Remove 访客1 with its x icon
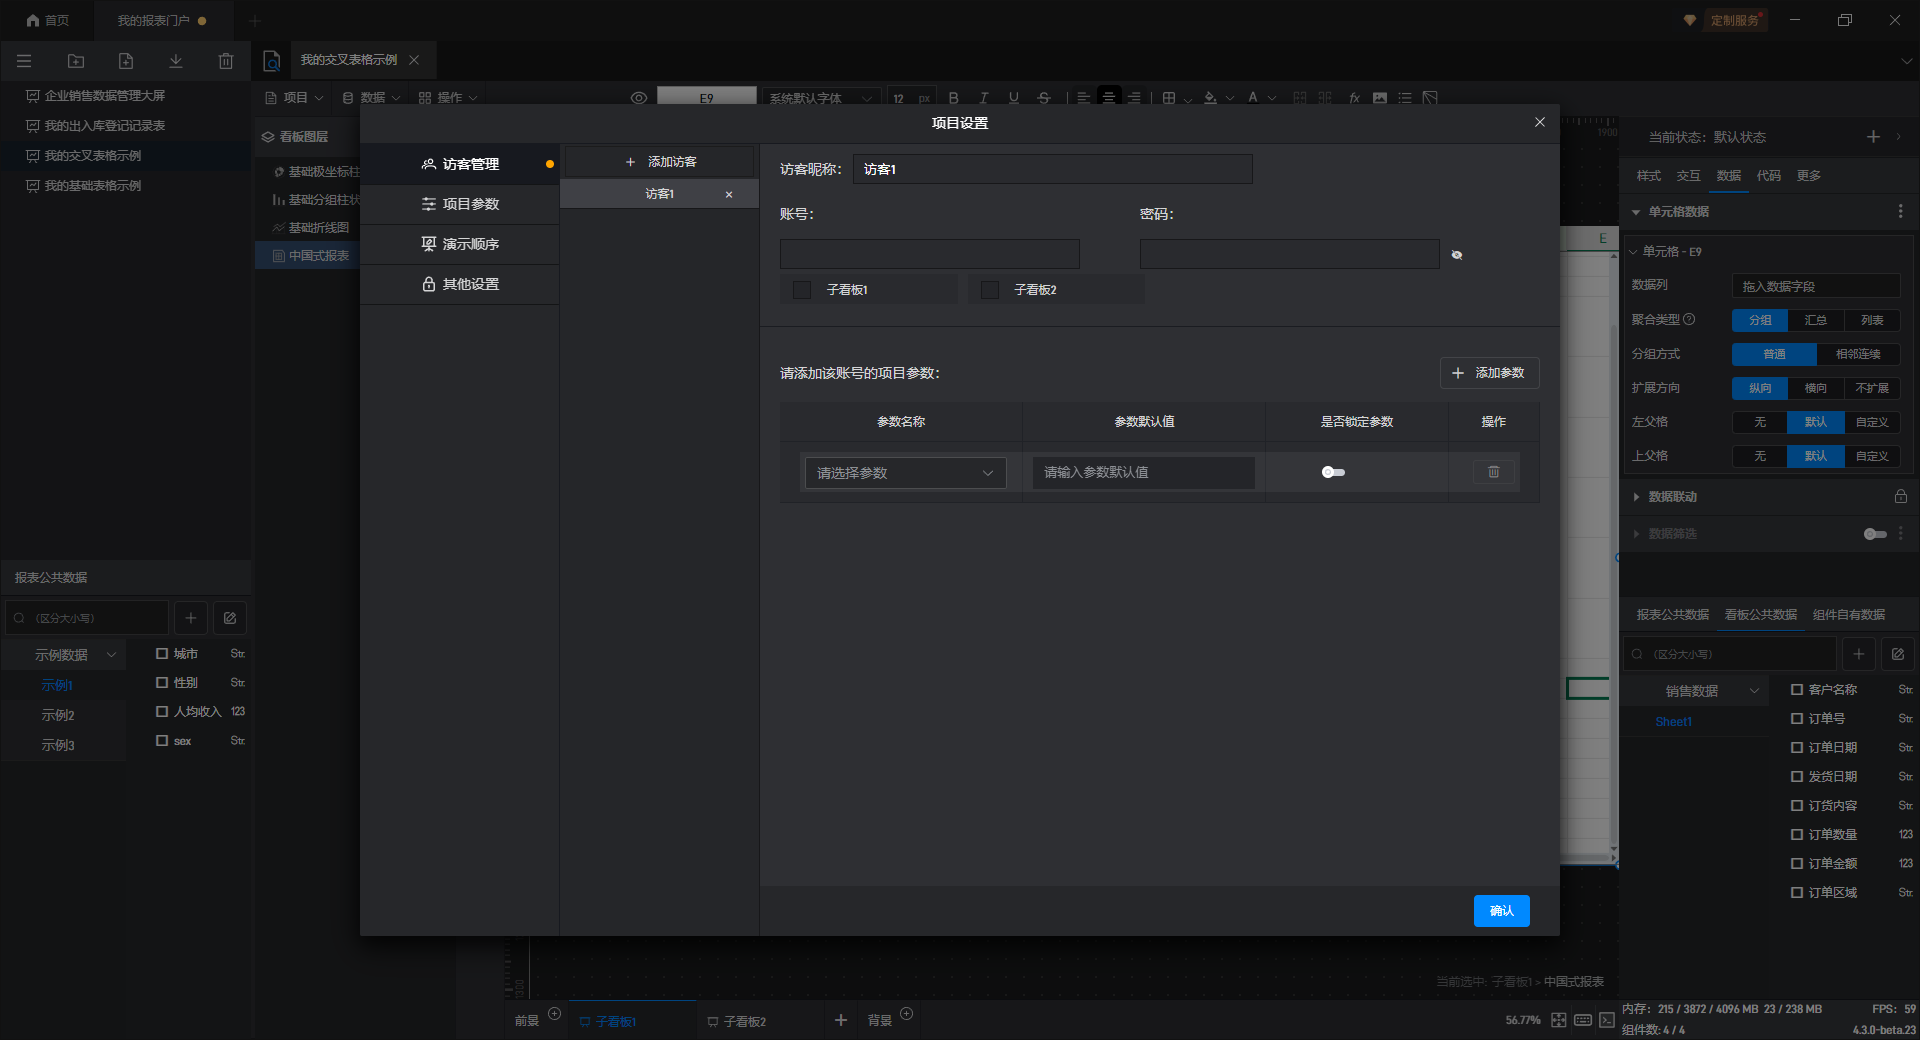The height and width of the screenshot is (1040, 1920). click(729, 195)
